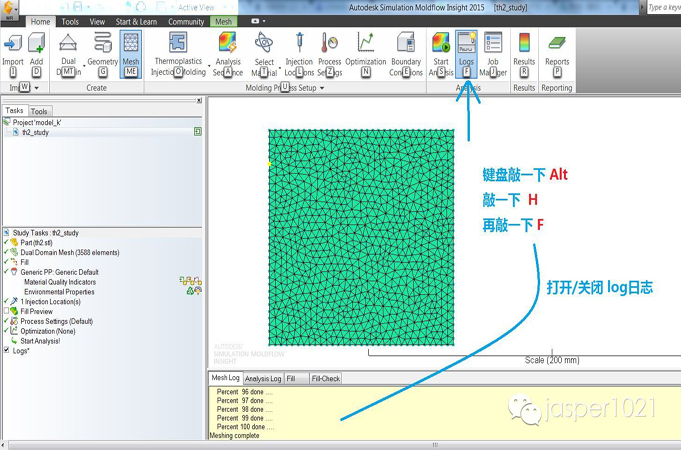Click the Add study icon

(36, 44)
